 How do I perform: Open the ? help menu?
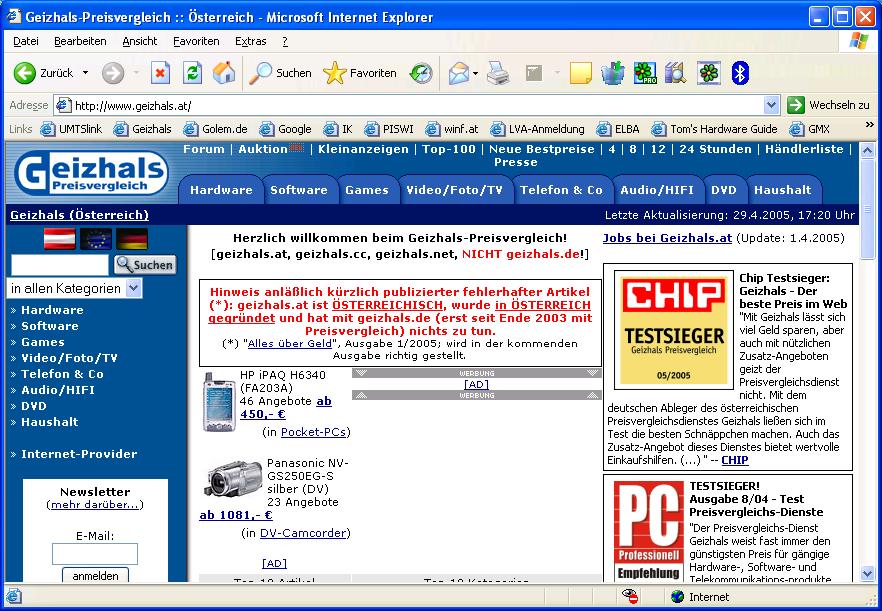click(285, 41)
